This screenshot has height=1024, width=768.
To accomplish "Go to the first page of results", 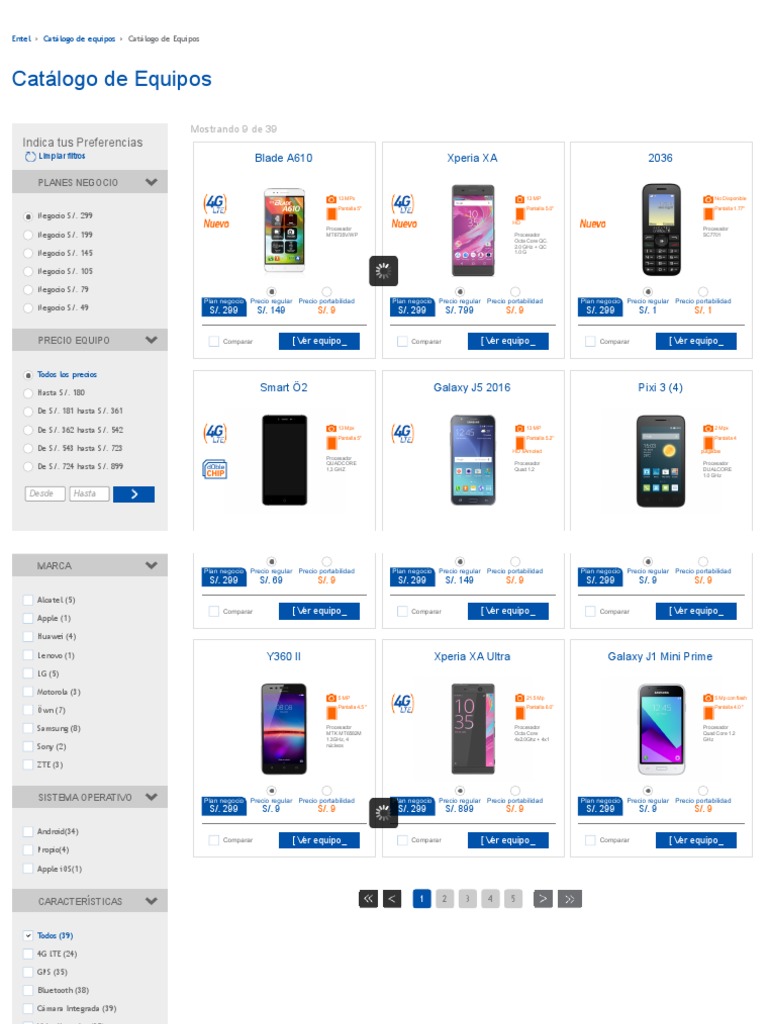I will [368, 899].
